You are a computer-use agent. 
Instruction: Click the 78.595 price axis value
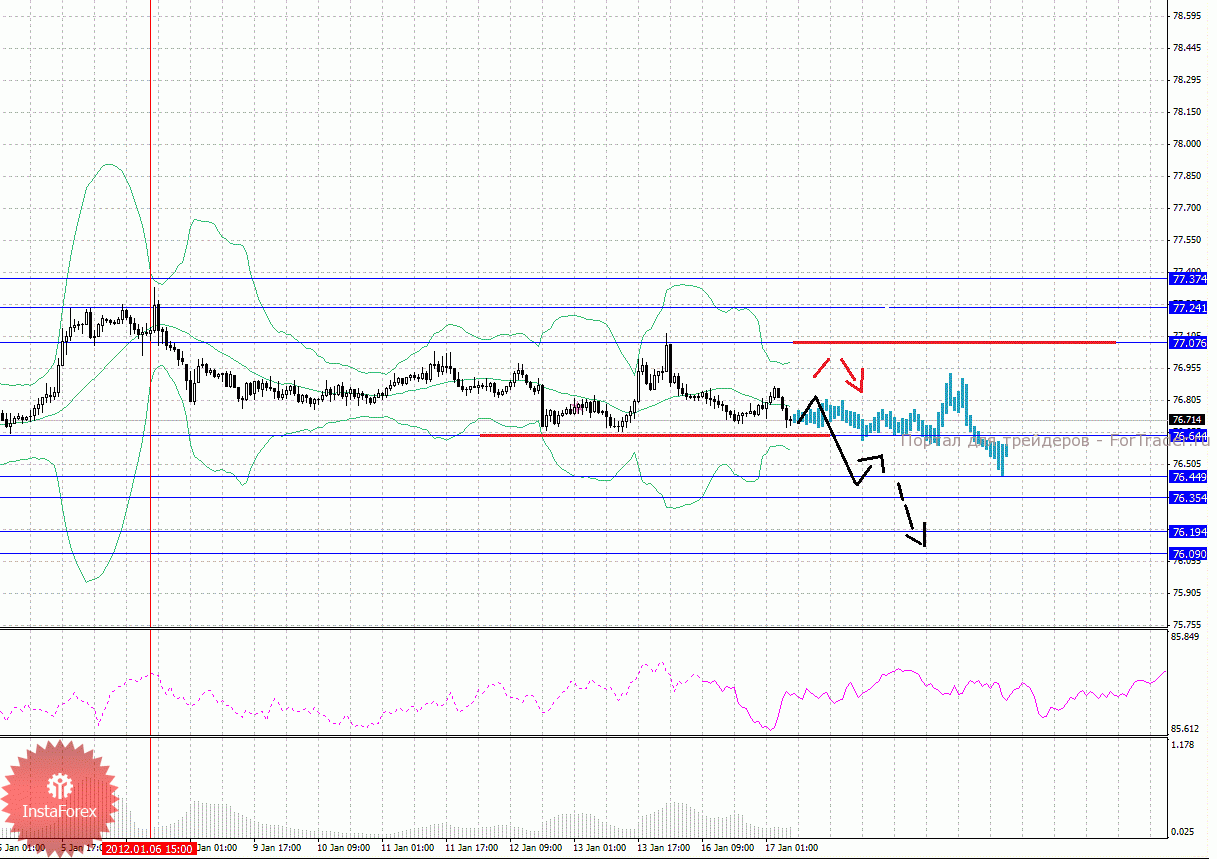(1187, 16)
